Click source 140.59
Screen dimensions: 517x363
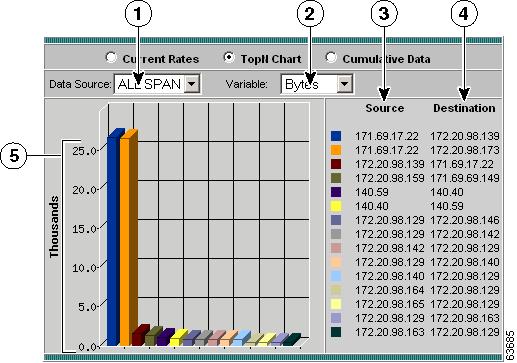(x=372, y=192)
